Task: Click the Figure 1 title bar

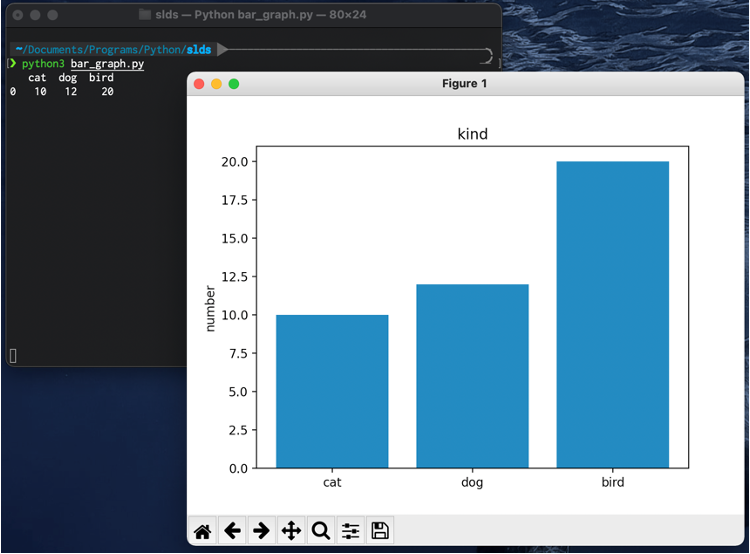Action: 464,84
